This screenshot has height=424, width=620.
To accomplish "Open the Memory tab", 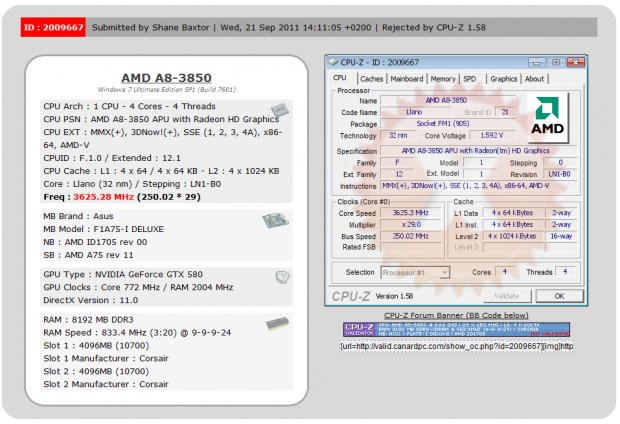I will pos(443,79).
